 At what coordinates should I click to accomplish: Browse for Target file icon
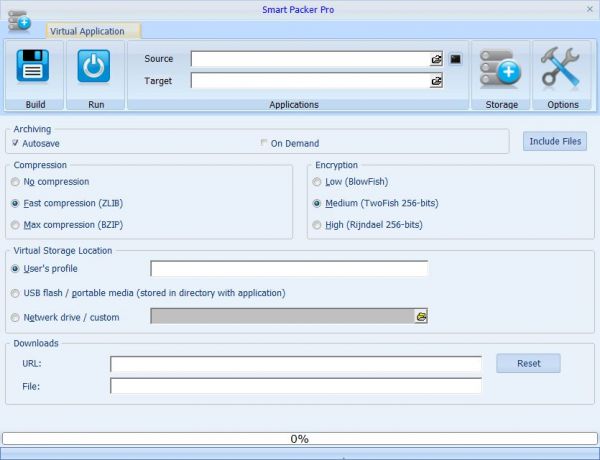pos(436,81)
